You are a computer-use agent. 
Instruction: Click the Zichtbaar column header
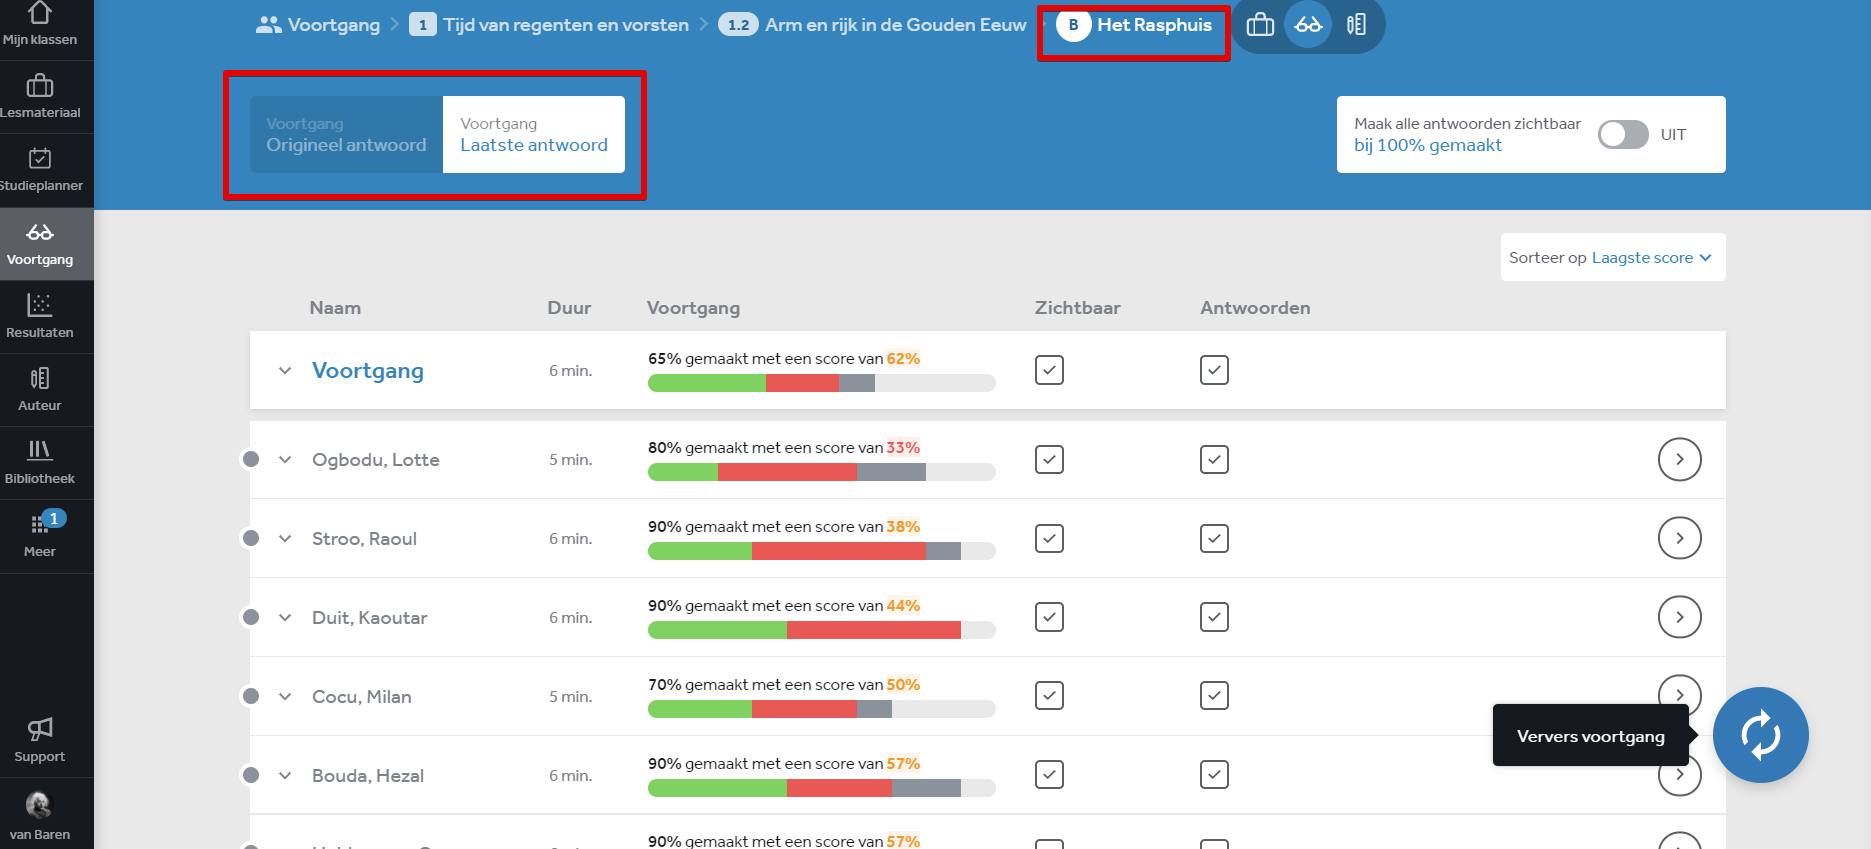[1078, 308]
